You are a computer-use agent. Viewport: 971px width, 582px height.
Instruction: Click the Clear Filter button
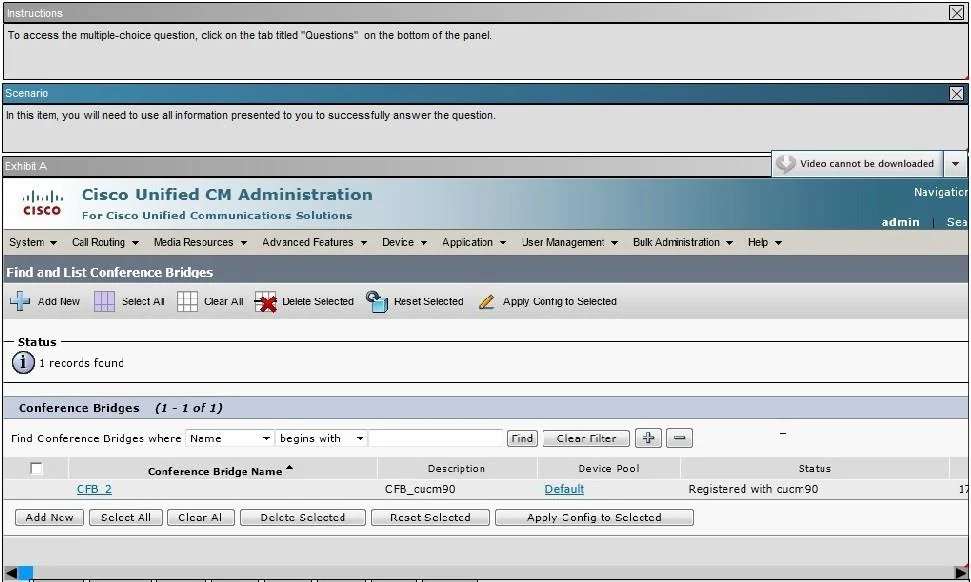[x=586, y=438]
